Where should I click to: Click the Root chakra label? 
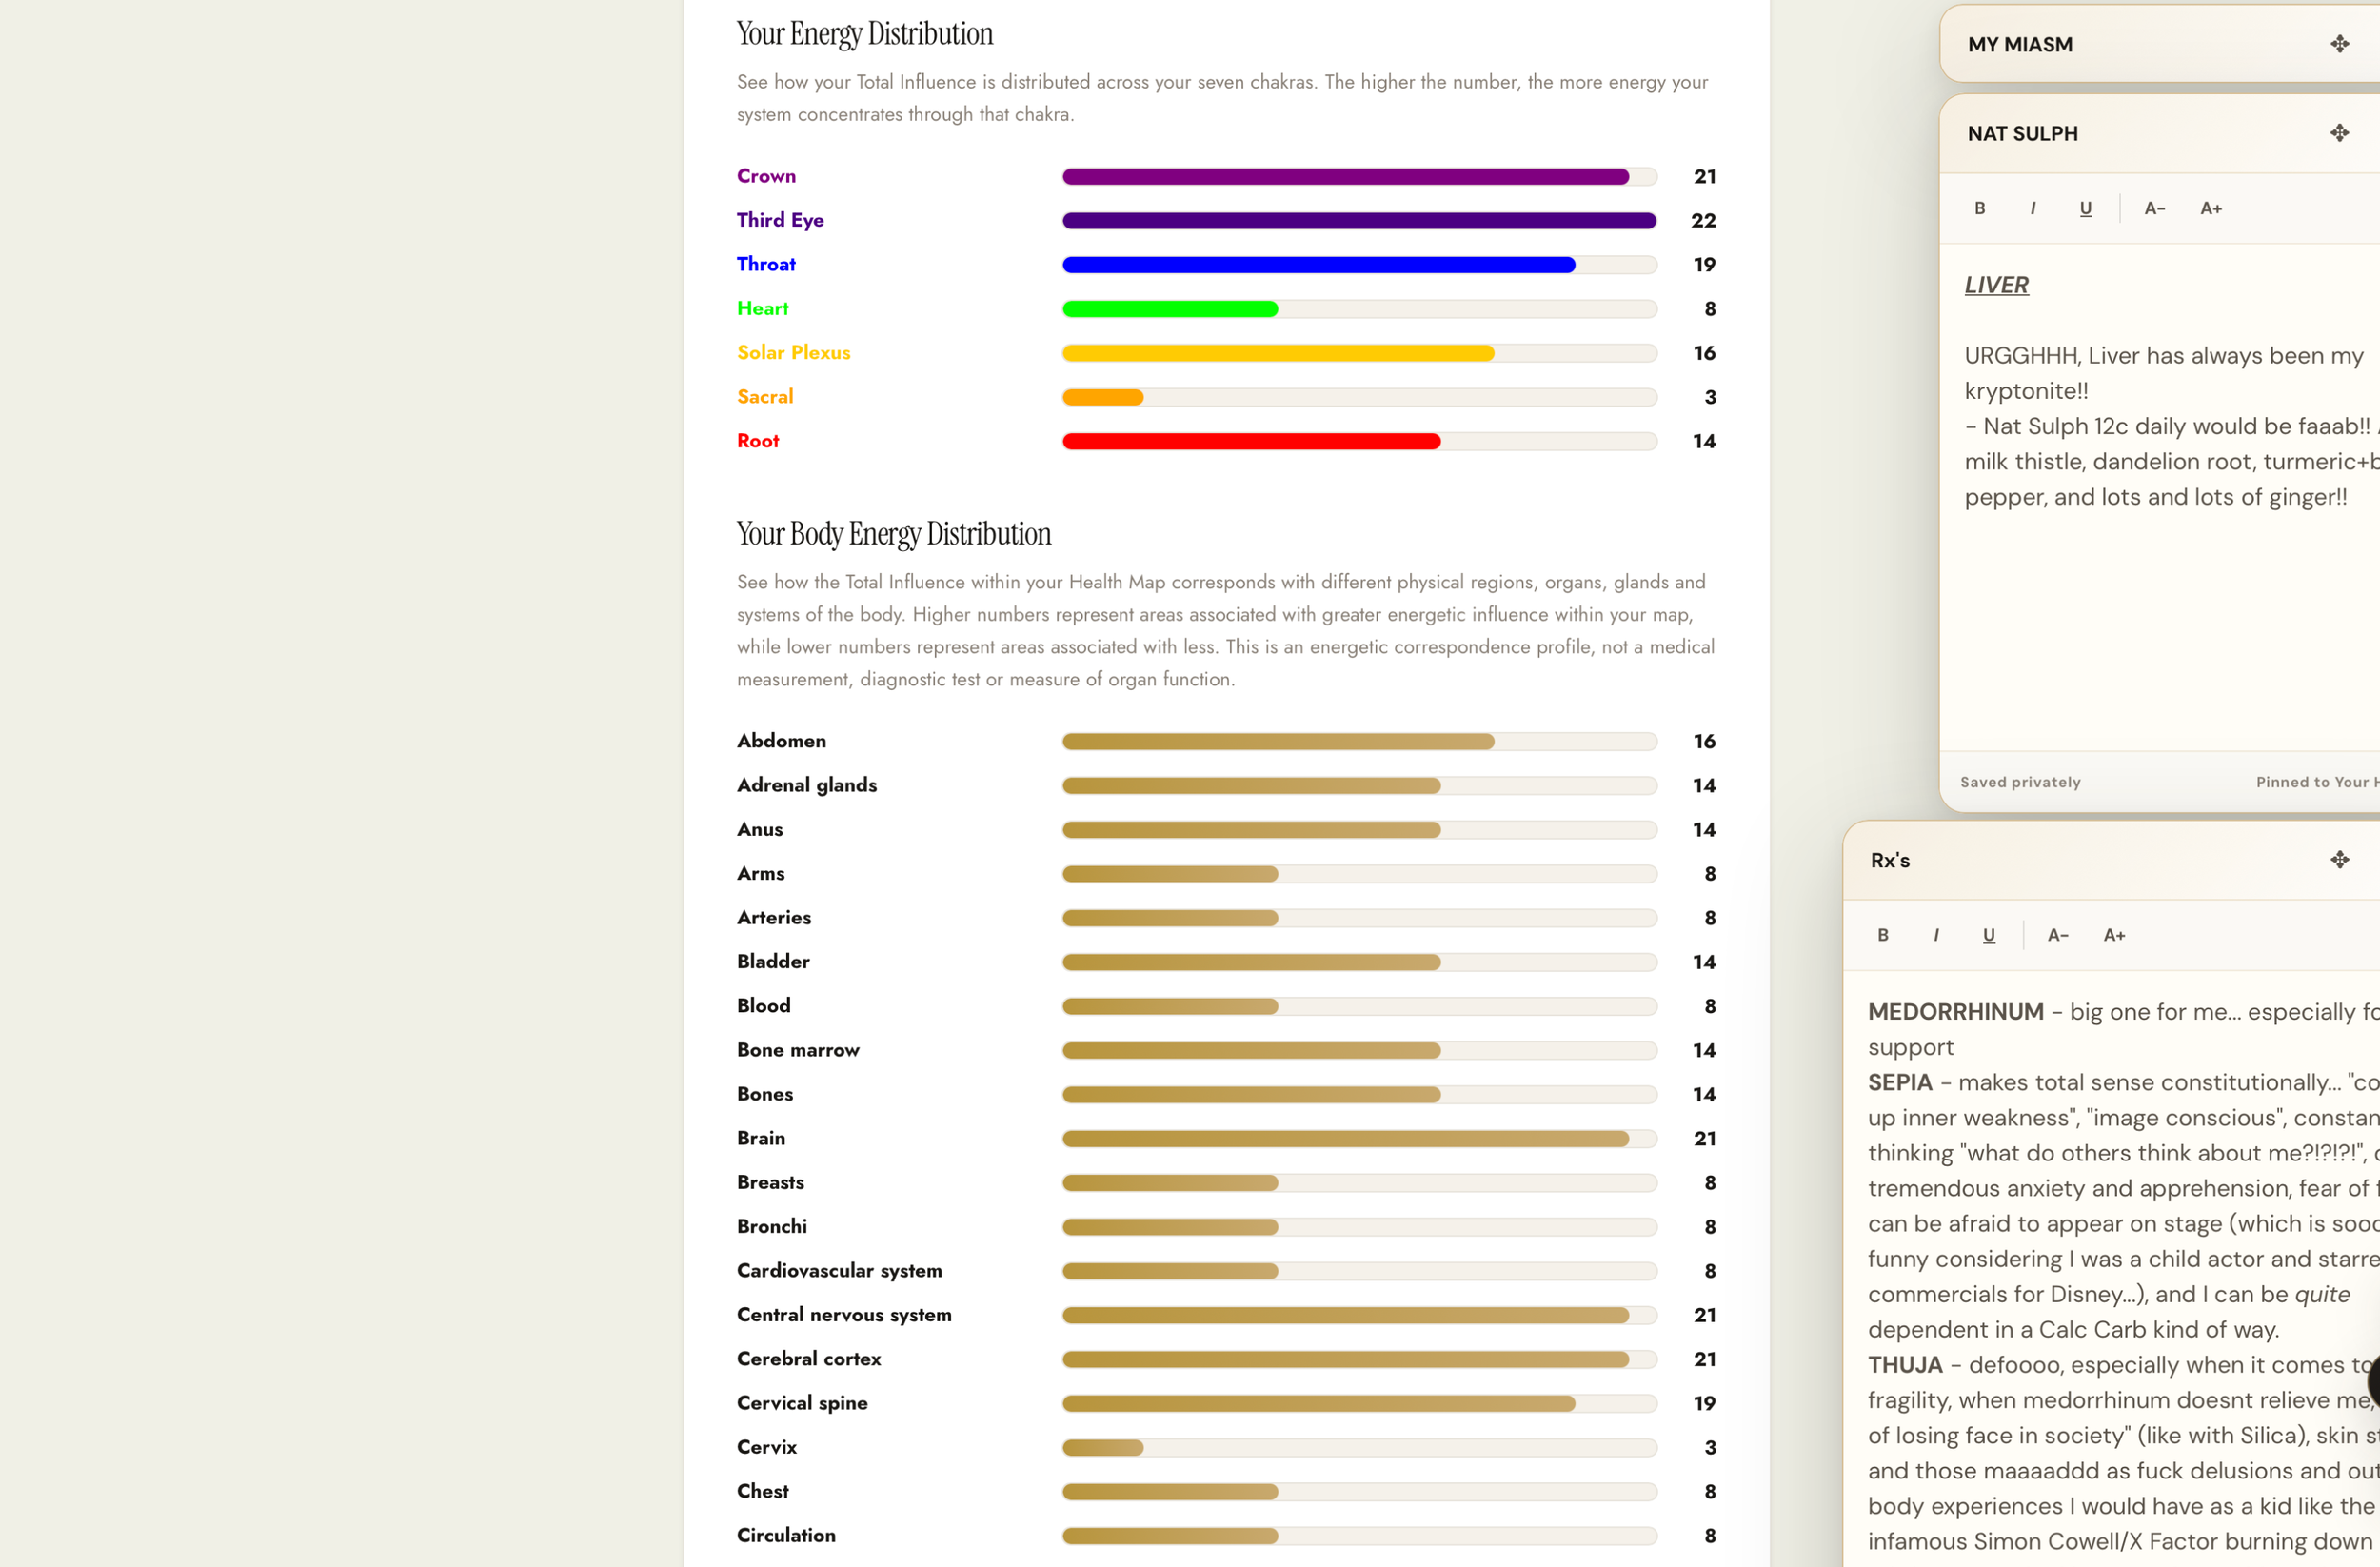(x=757, y=440)
